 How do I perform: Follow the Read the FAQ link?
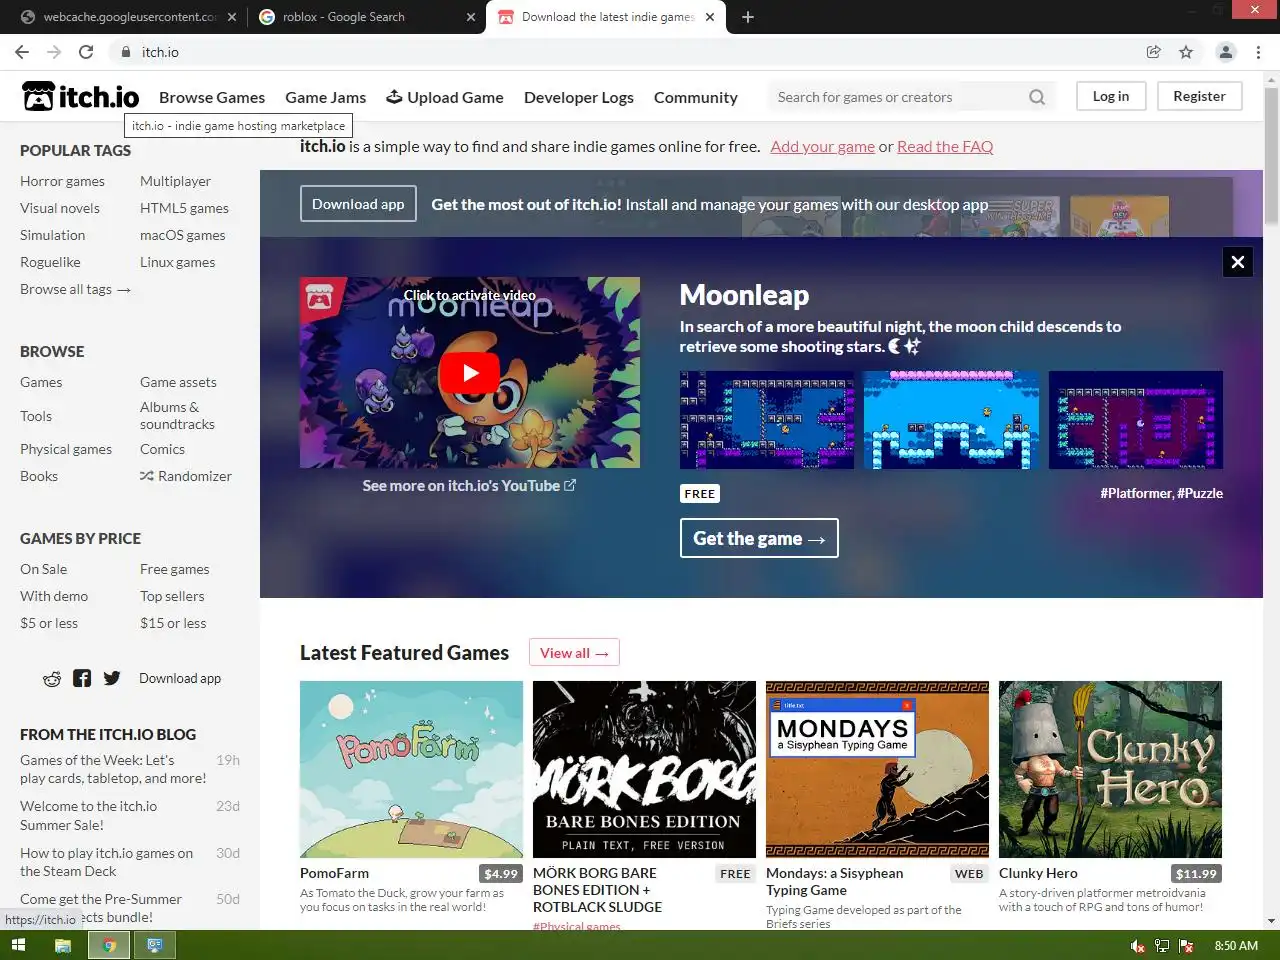click(x=945, y=146)
